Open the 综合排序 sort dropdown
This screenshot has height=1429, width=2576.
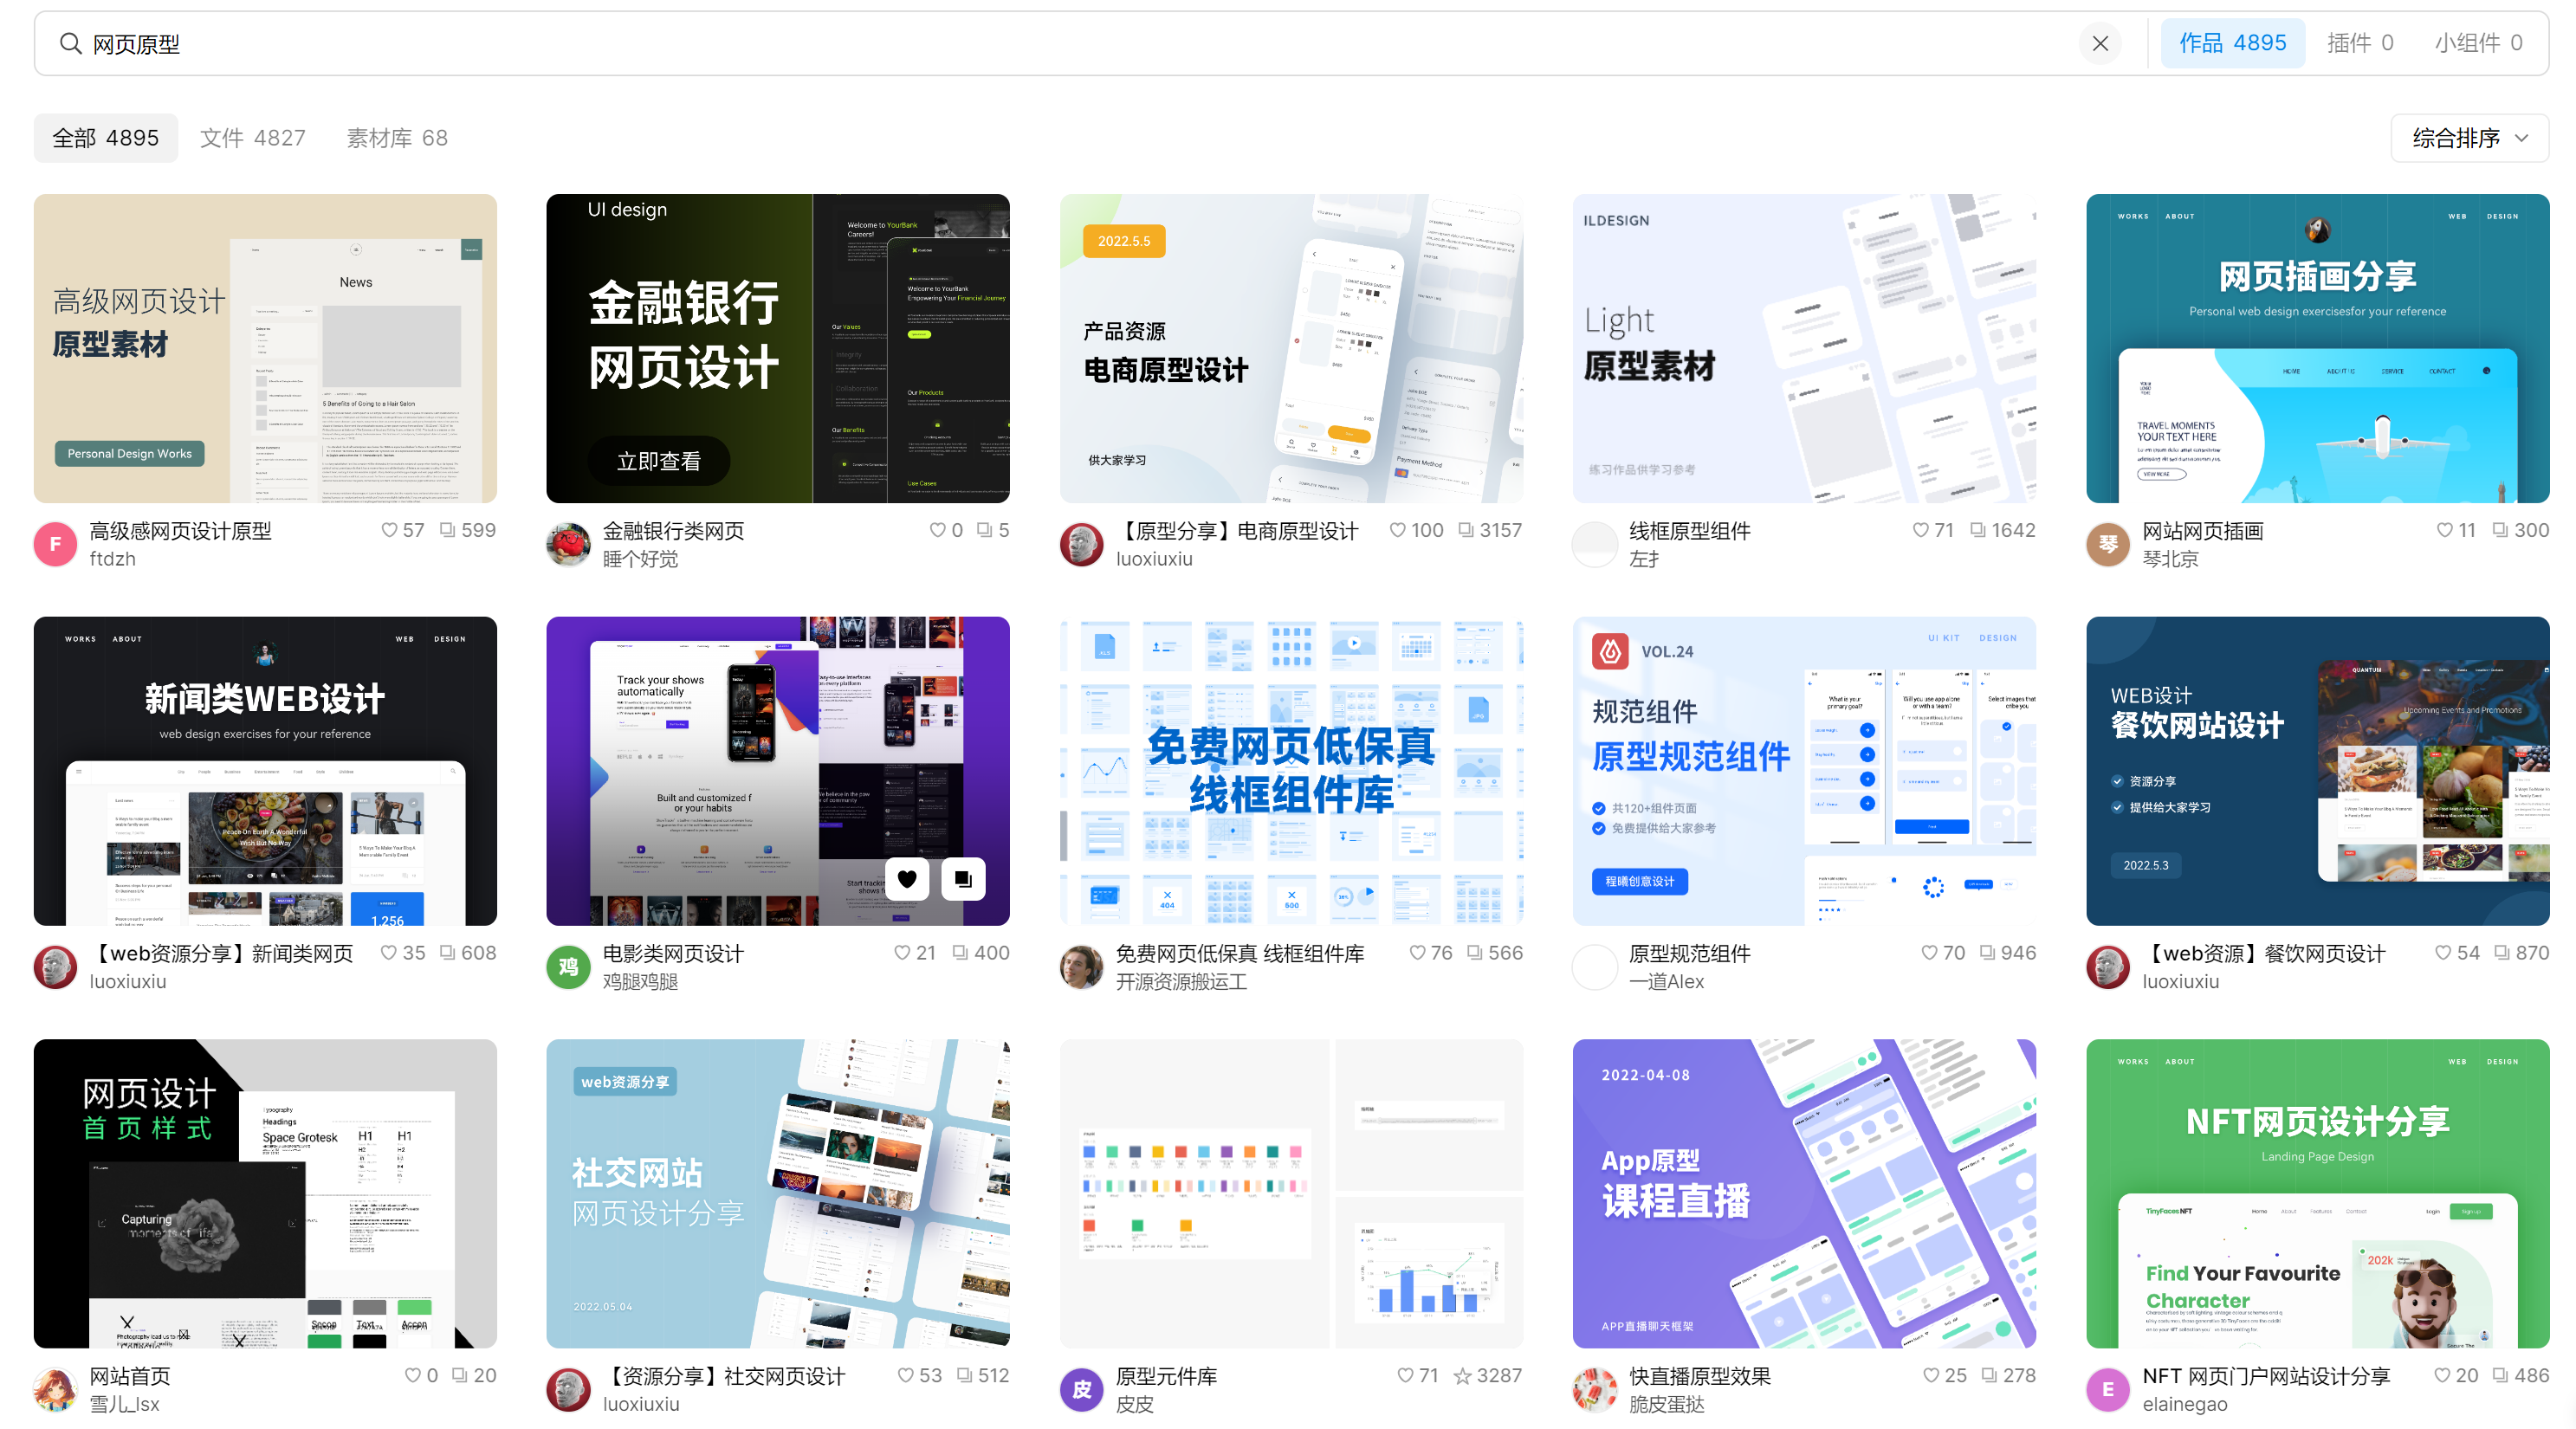coord(2469,138)
